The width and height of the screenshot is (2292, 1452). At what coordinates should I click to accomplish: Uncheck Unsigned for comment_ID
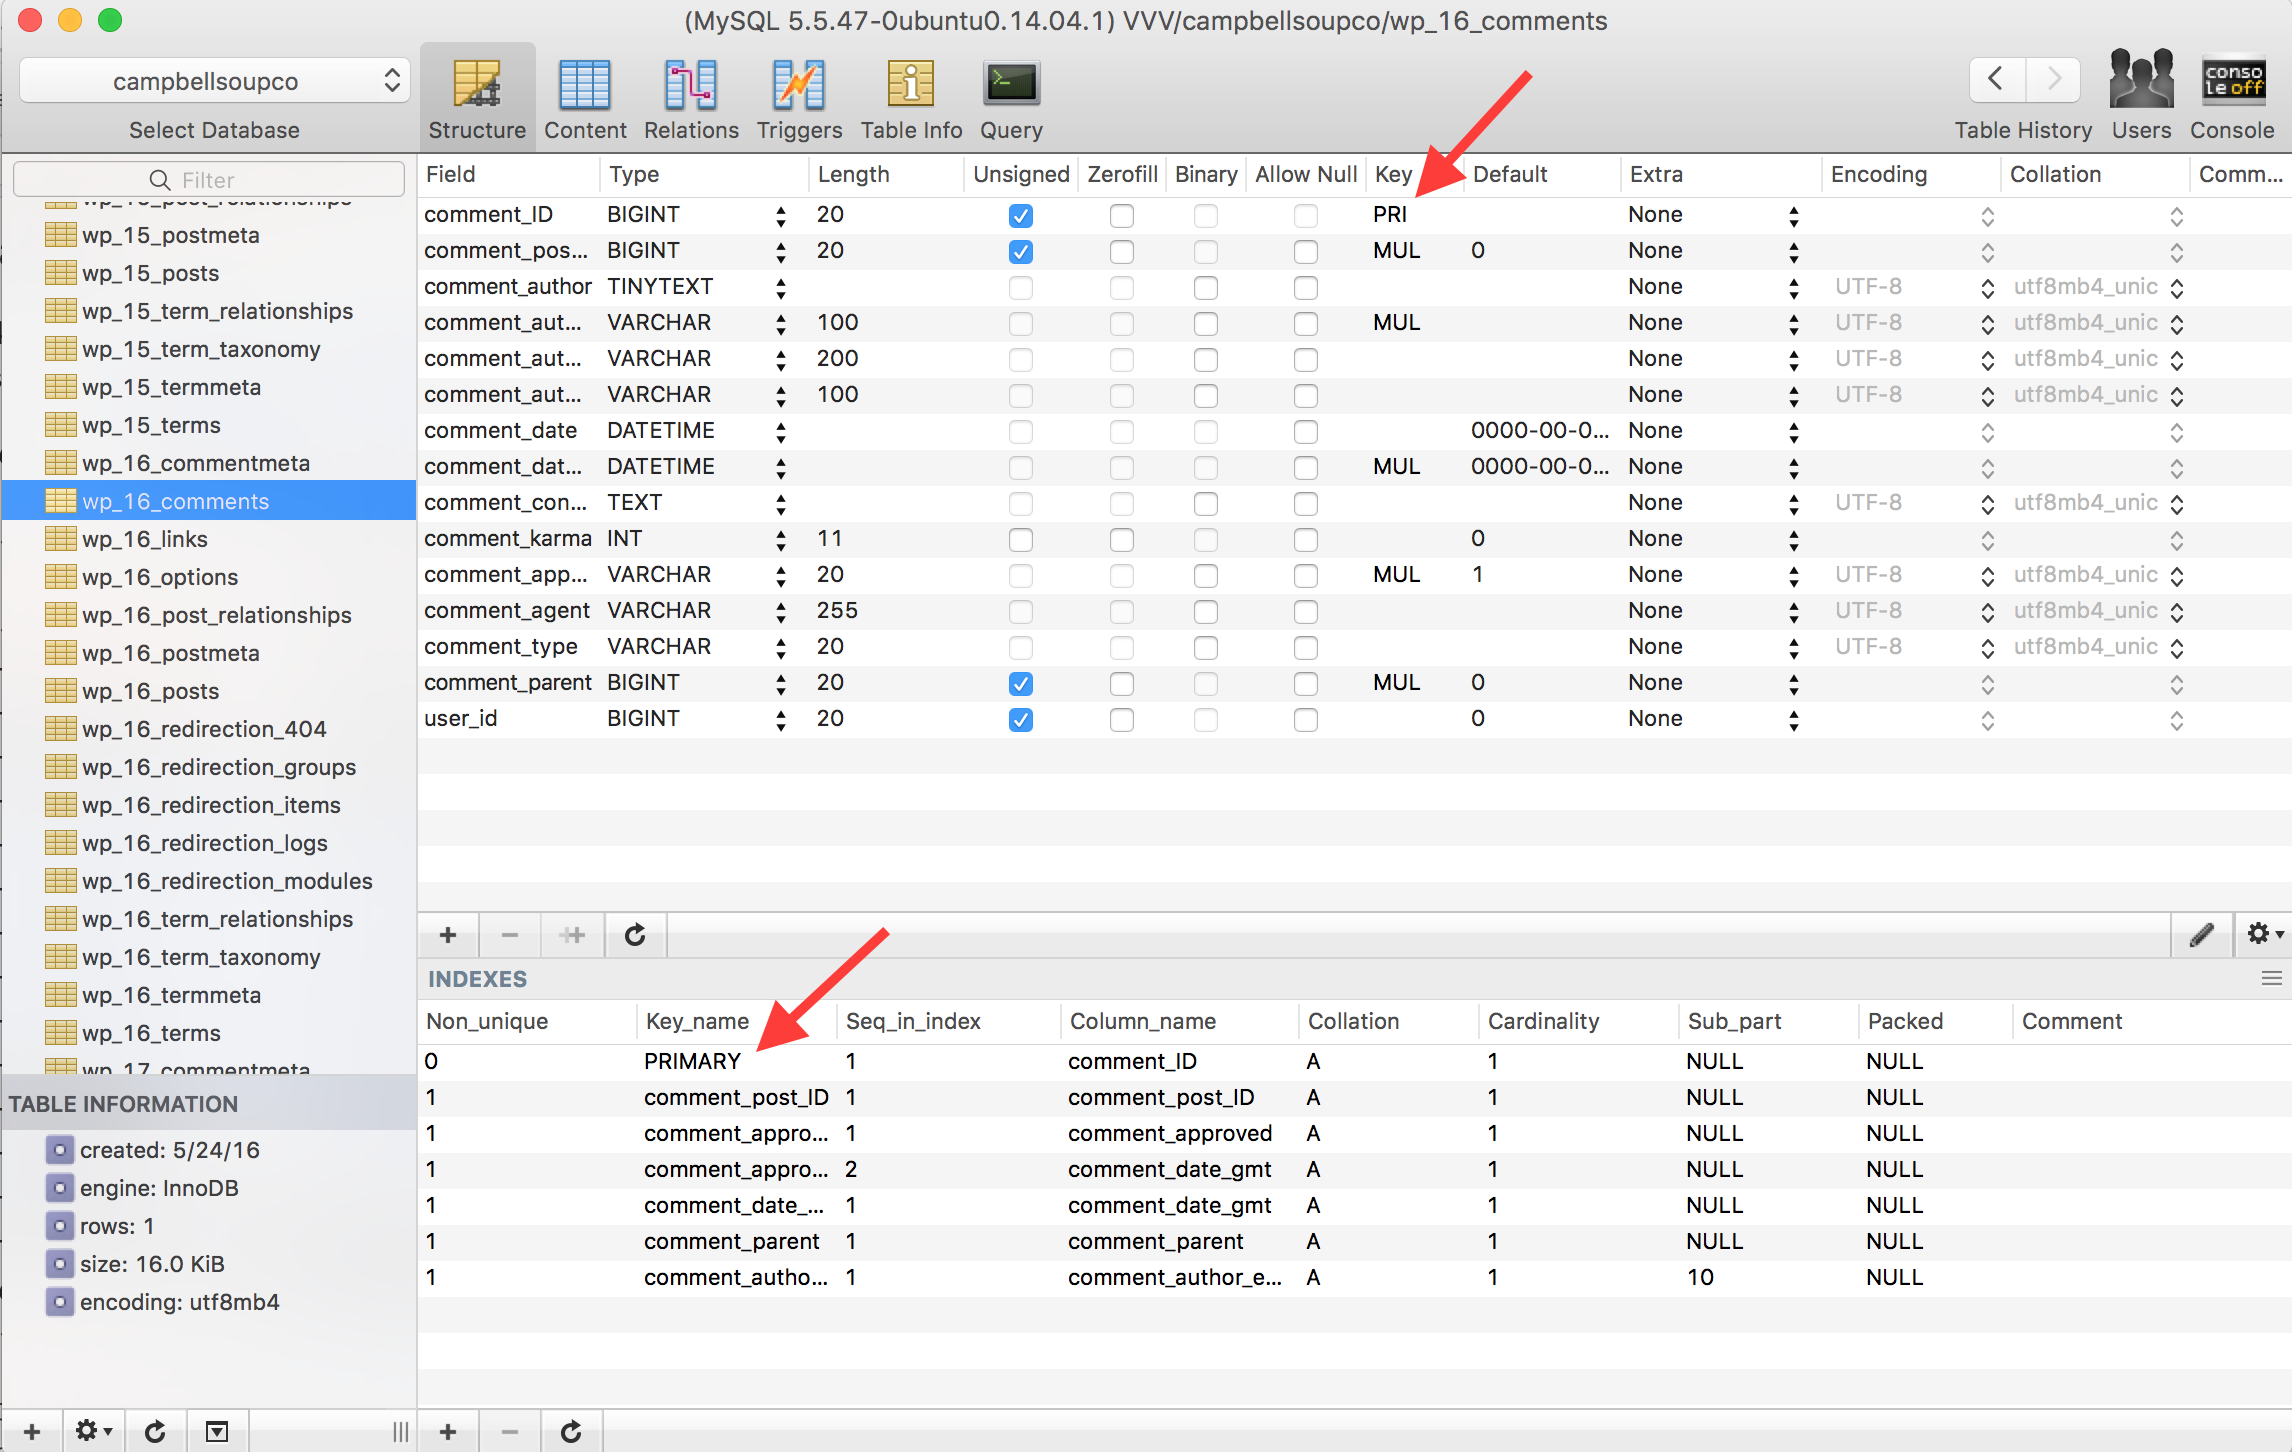tap(1020, 215)
